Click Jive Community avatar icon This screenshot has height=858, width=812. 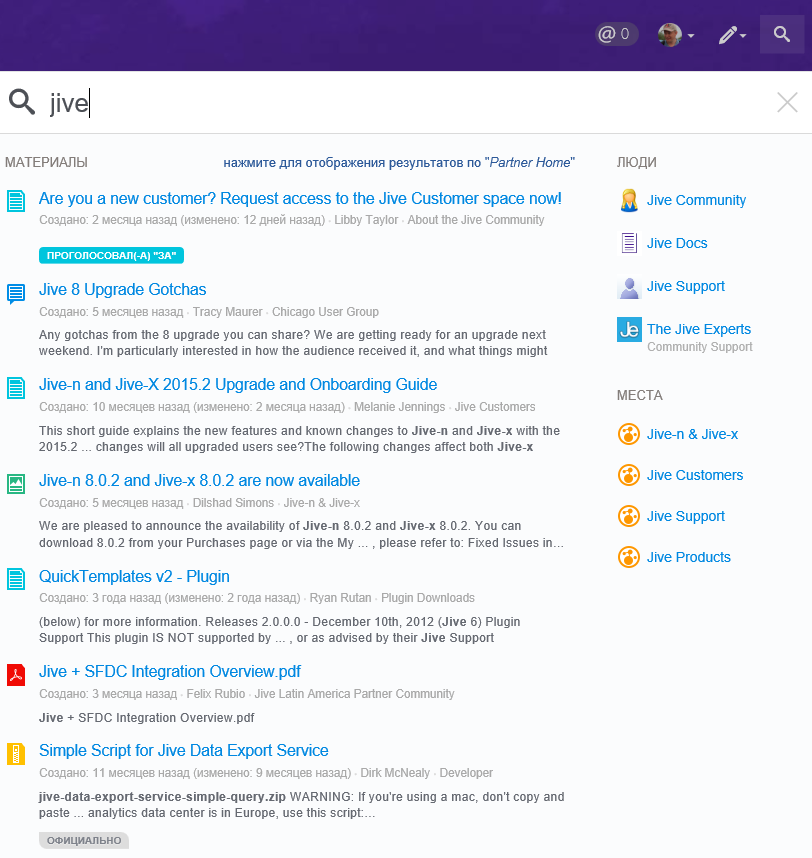click(x=629, y=200)
